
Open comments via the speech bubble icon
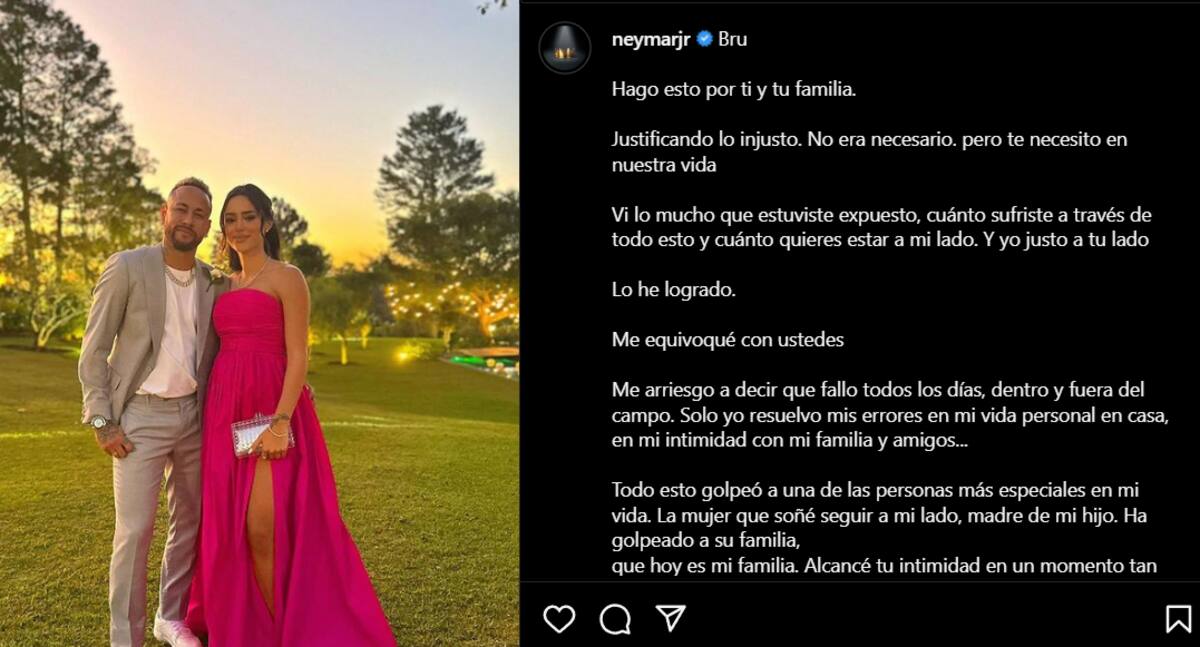coord(615,619)
